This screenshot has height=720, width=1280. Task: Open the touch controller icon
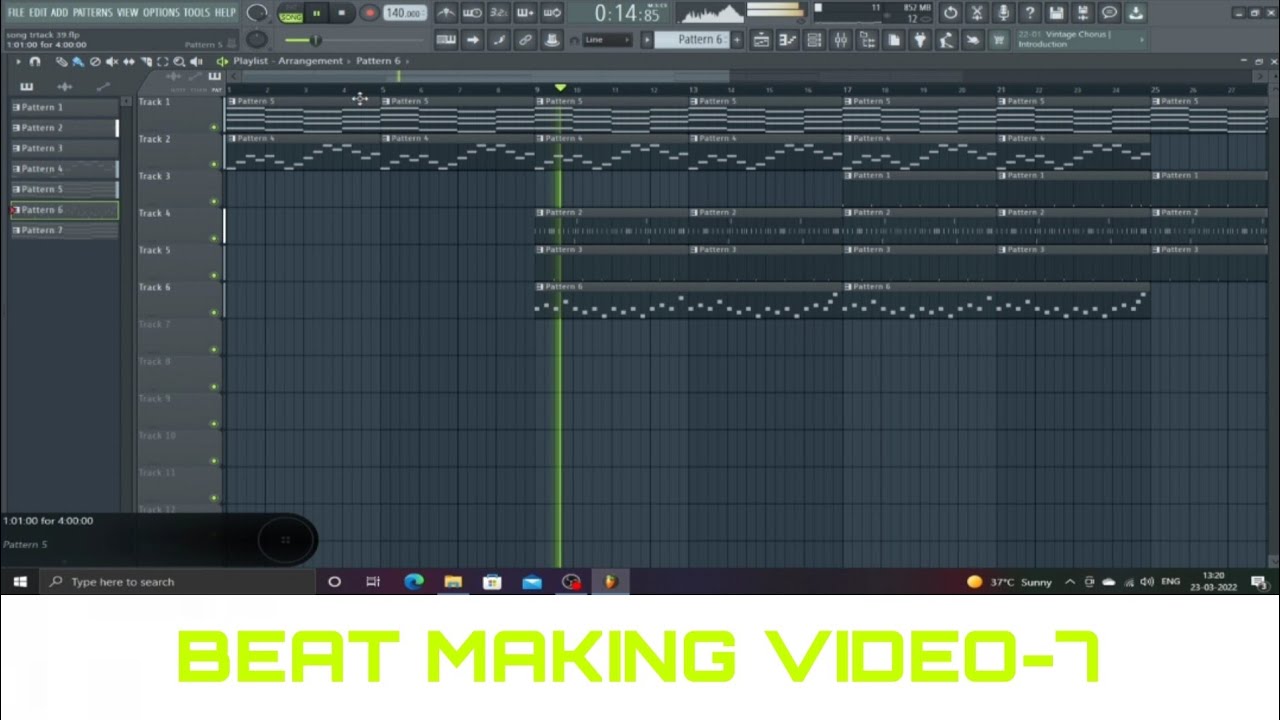pyautogui.click(x=972, y=40)
